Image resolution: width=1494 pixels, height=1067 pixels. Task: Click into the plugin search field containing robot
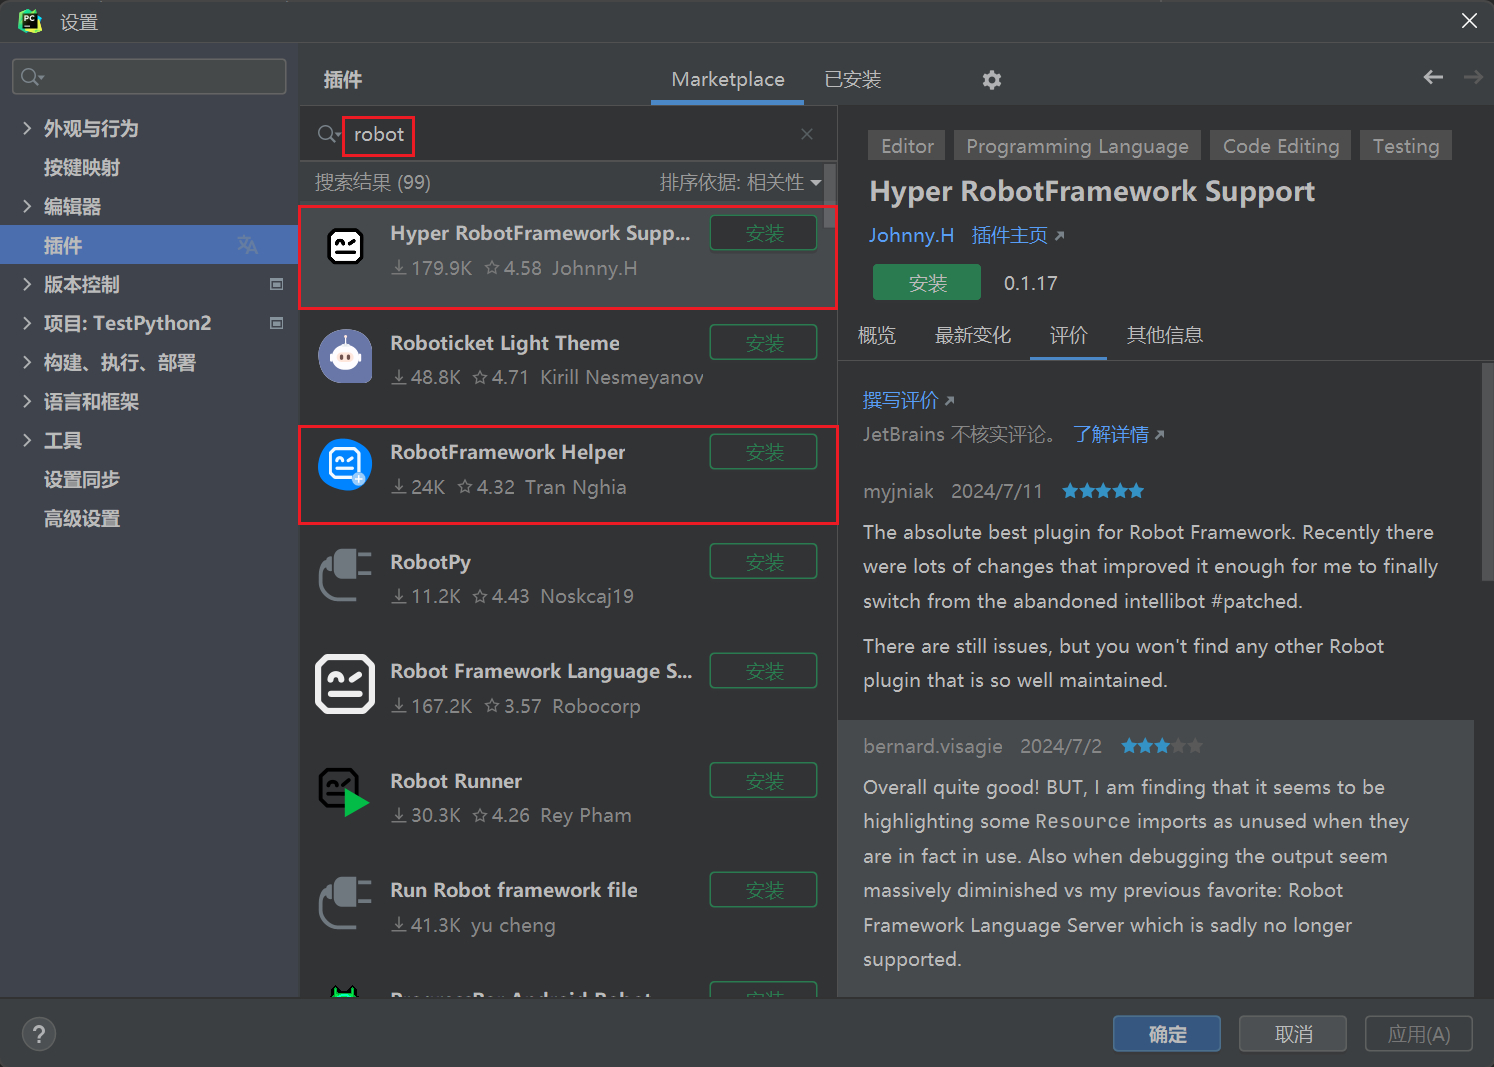570,134
